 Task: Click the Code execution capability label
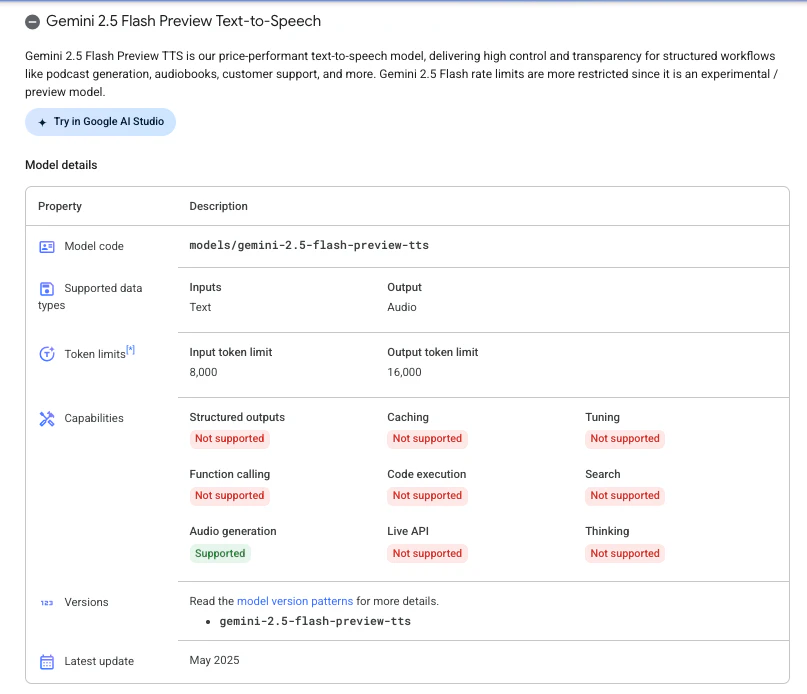(x=427, y=475)
